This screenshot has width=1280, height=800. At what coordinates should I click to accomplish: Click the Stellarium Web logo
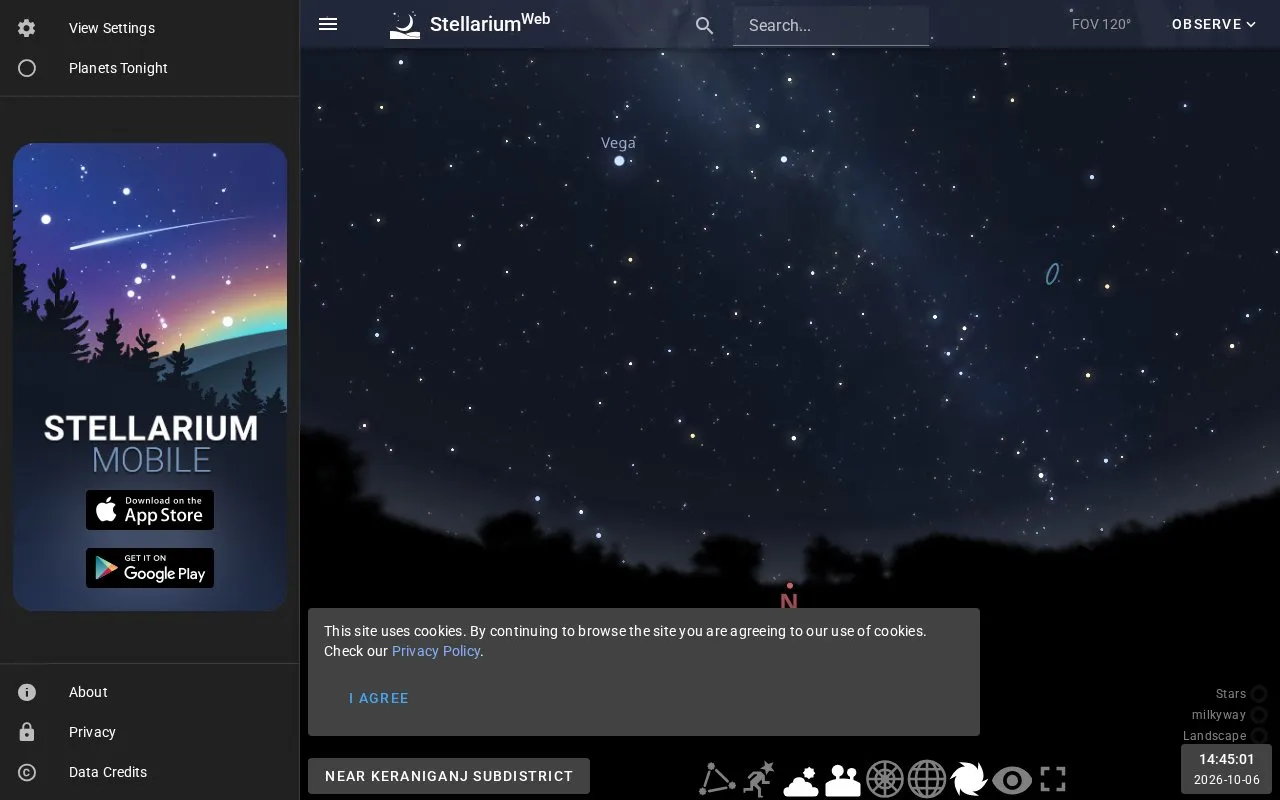click(469, 24)
